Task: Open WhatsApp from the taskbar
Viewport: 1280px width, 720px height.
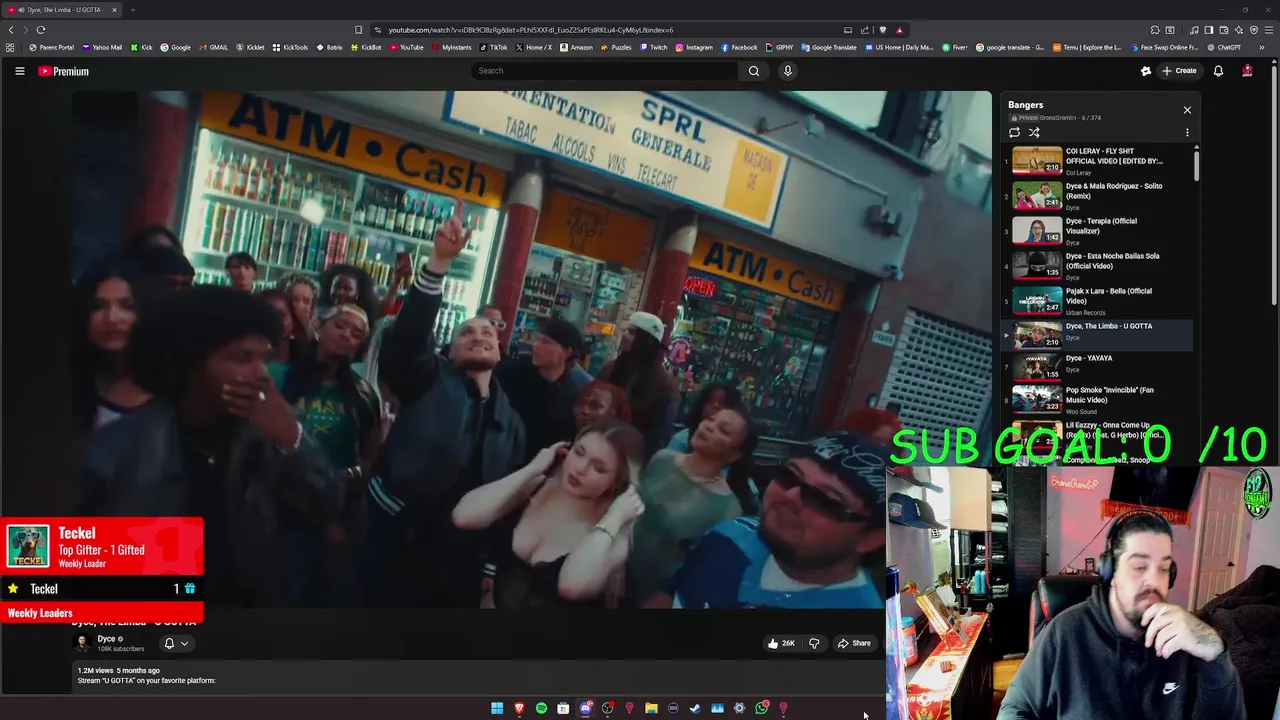Action: pyautogui.click(x=761, y=708)
